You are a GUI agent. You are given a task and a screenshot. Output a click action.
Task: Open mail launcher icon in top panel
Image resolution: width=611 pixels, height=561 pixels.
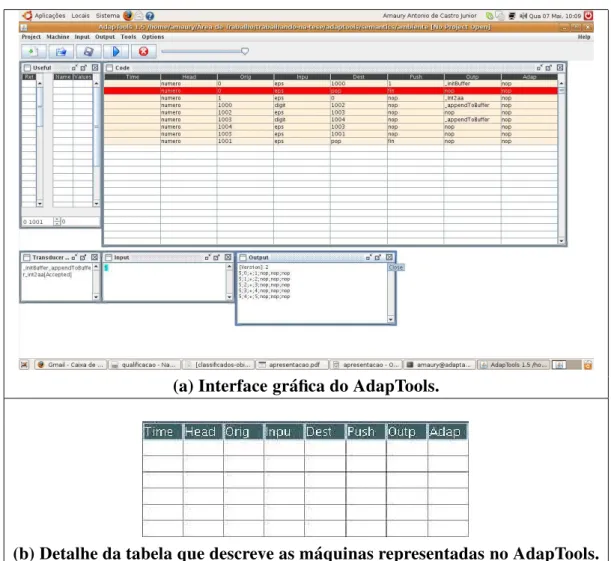[x=139, y=16]
